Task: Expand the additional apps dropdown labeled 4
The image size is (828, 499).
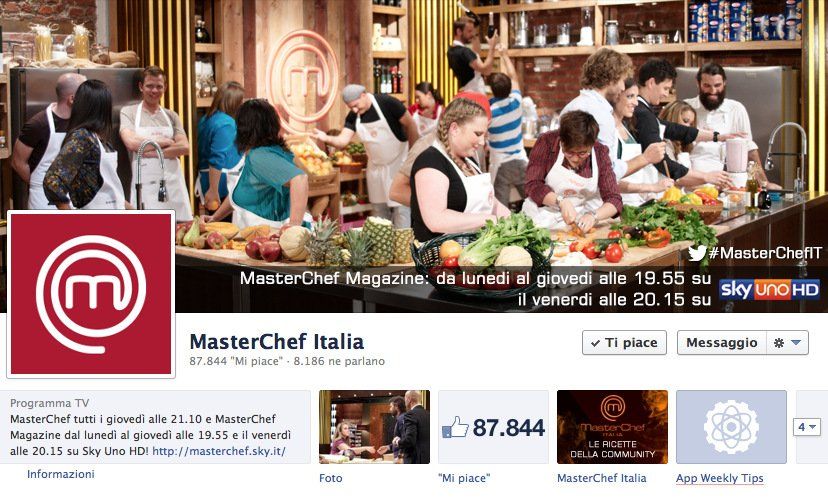Action: point(807,427)
